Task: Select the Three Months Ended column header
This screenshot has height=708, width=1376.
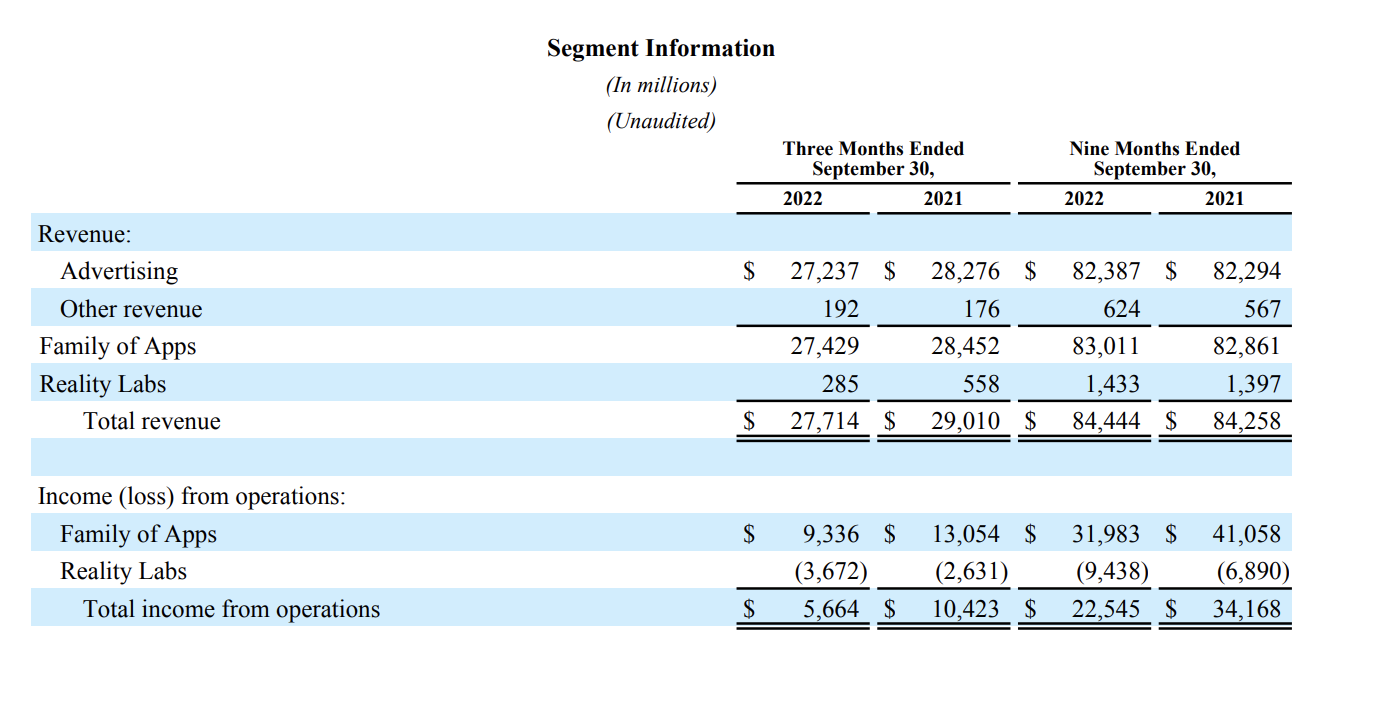Action: click(872, 158)
